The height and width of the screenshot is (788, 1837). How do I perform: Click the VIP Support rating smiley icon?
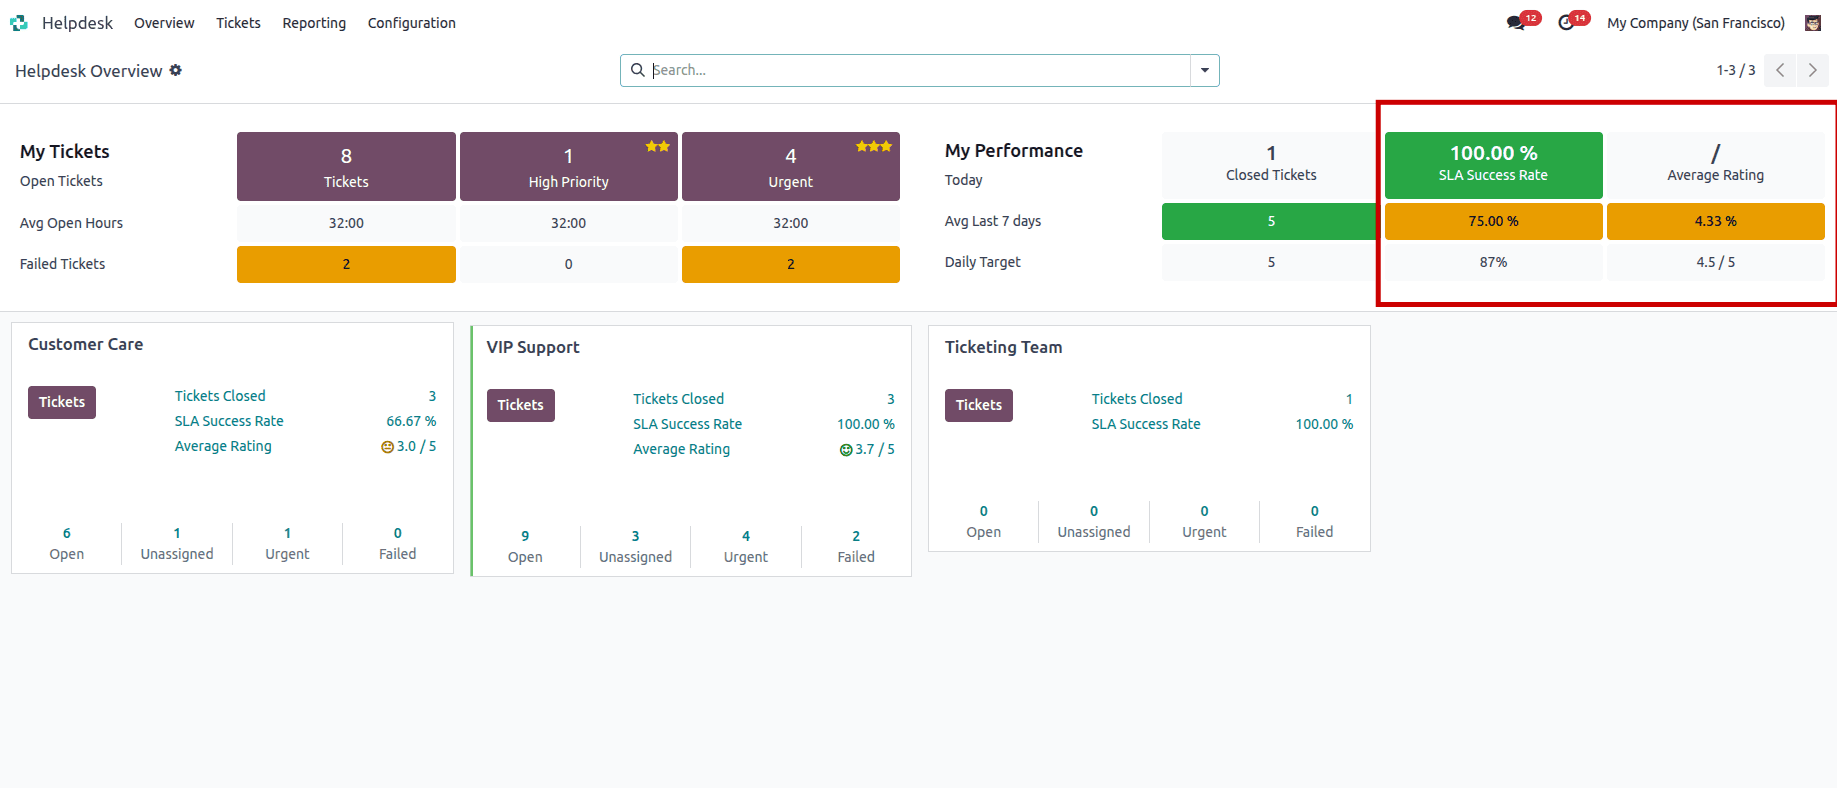coord(846,450)
